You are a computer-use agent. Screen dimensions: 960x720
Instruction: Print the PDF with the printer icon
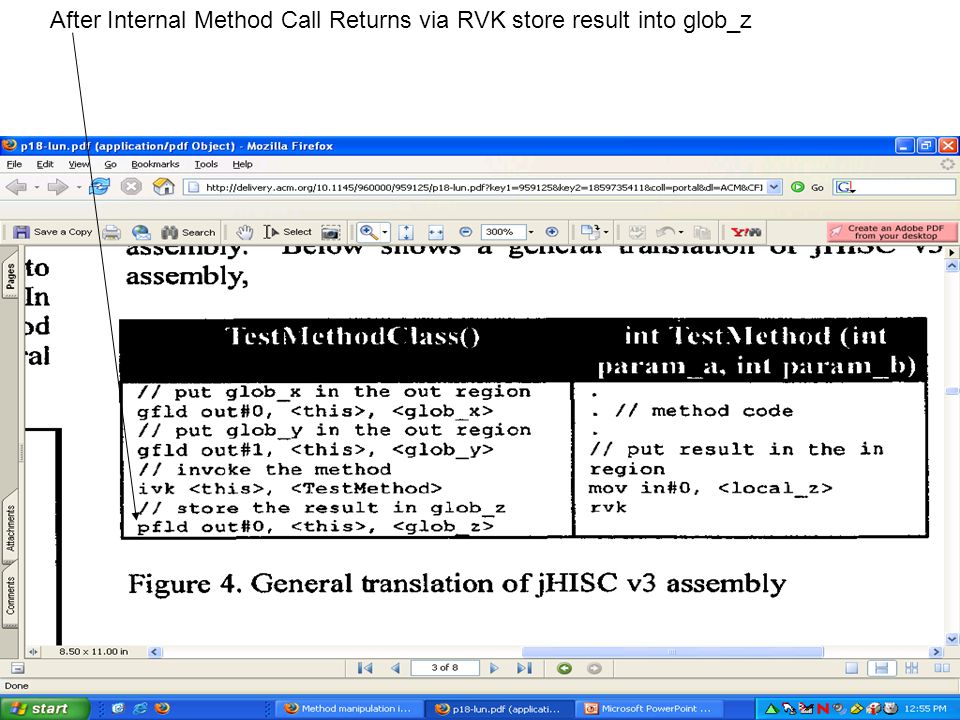111,232
